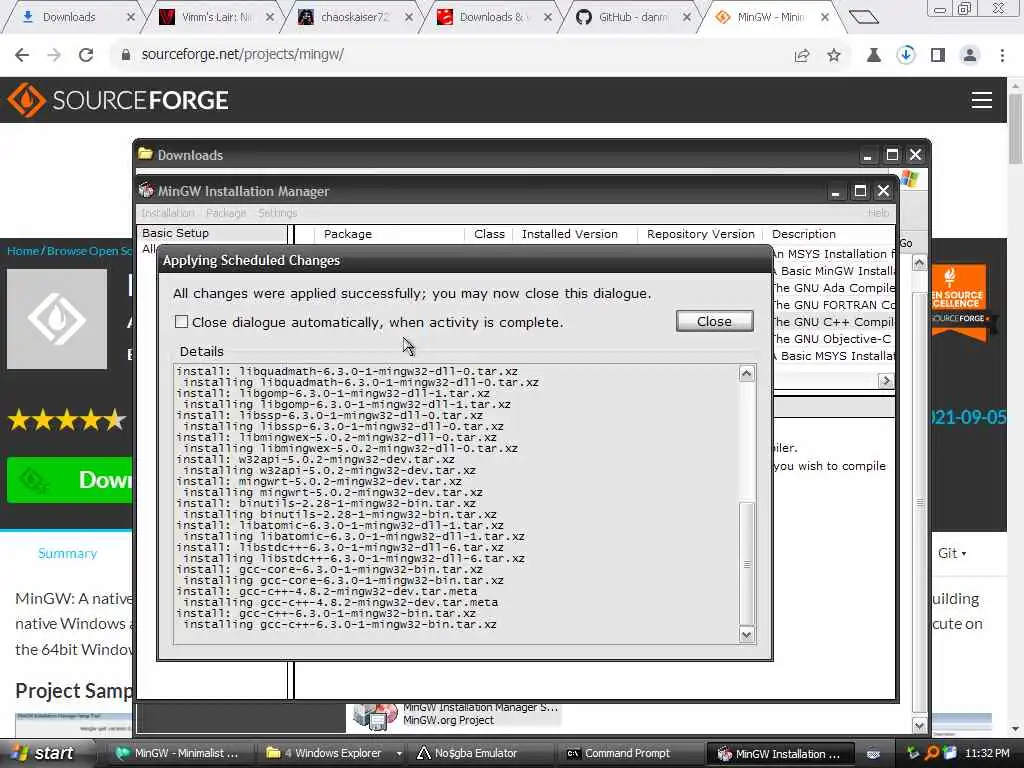1024x768 pixels.
Task: Click the Downloads window folder icon
Action: tap(145, 155)
